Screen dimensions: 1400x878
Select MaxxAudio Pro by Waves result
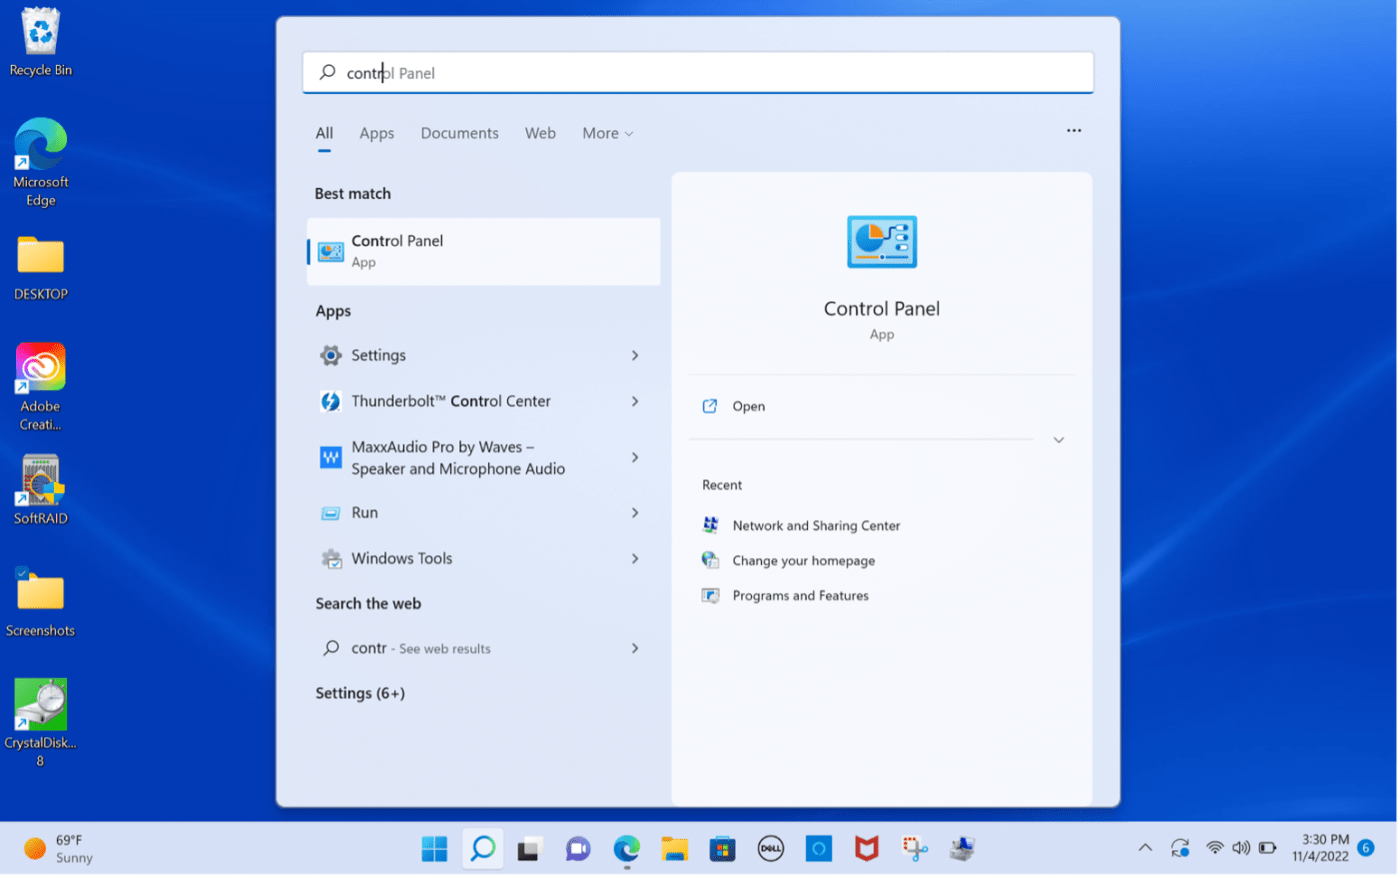[484, 458]
